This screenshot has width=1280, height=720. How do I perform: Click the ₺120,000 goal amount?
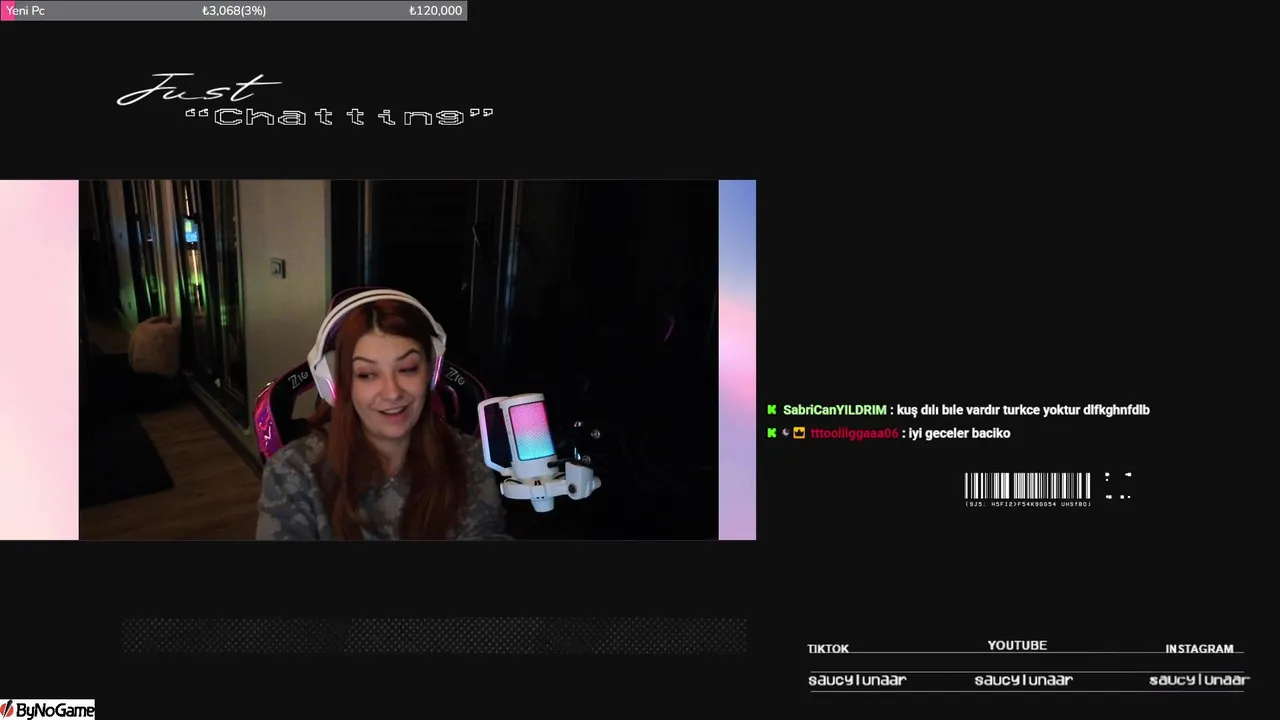(x=435, y=10)
